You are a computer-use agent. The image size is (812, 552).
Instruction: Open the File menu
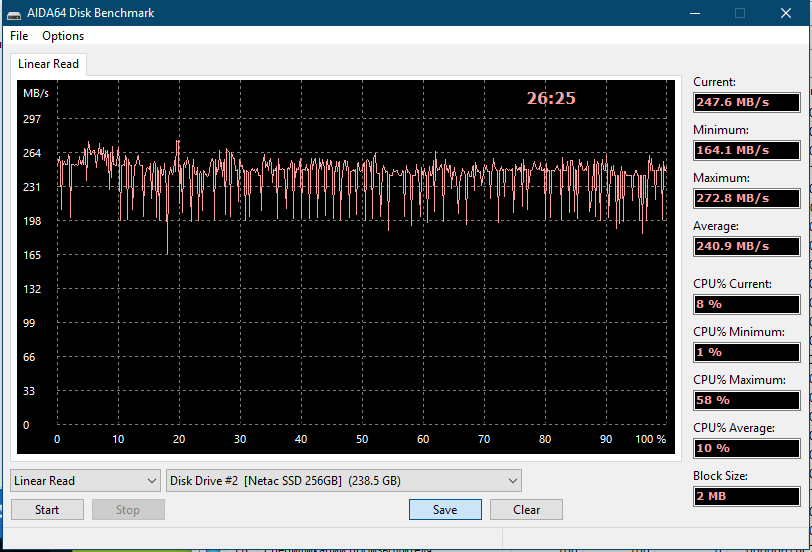pyautogui.click(x=19, y=36)
